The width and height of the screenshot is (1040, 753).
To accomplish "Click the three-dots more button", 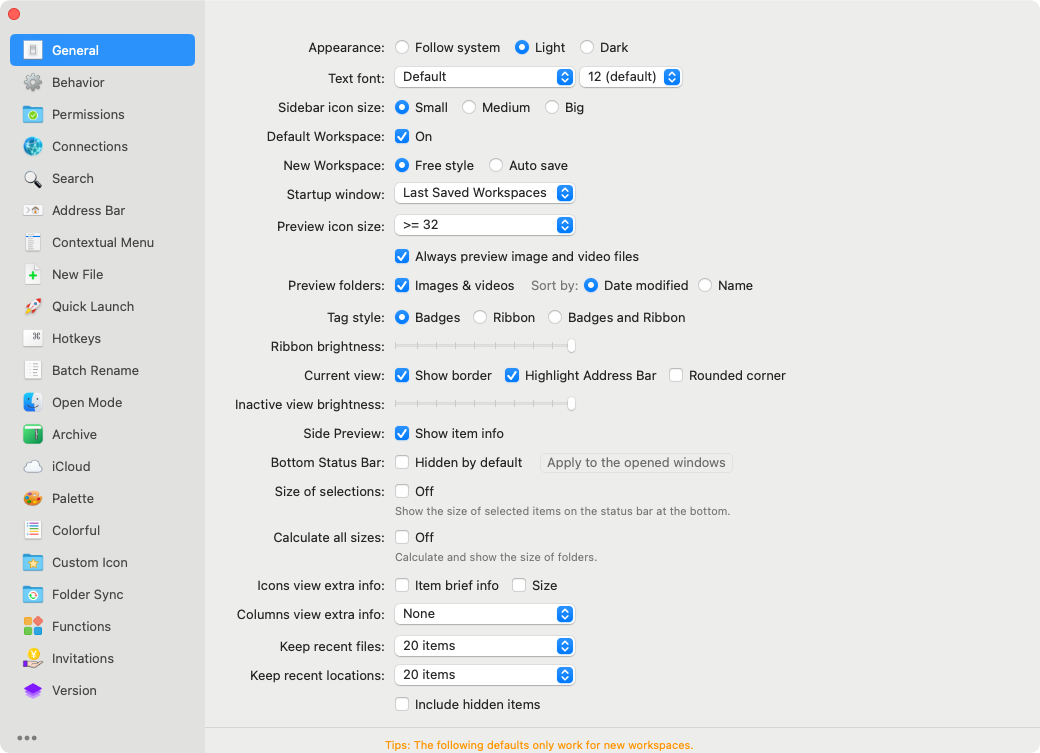I will click(27, 738).
